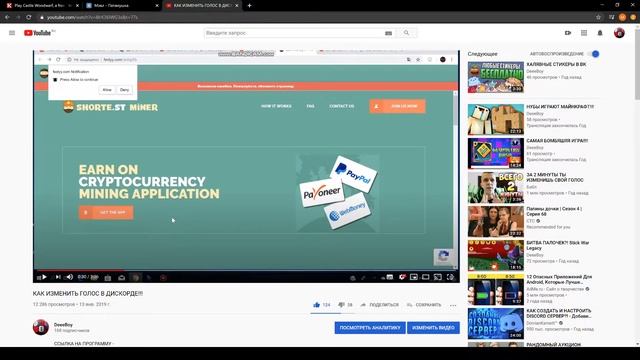Enter fullscreen mode
640x360 pixels.
pos(450,277)
